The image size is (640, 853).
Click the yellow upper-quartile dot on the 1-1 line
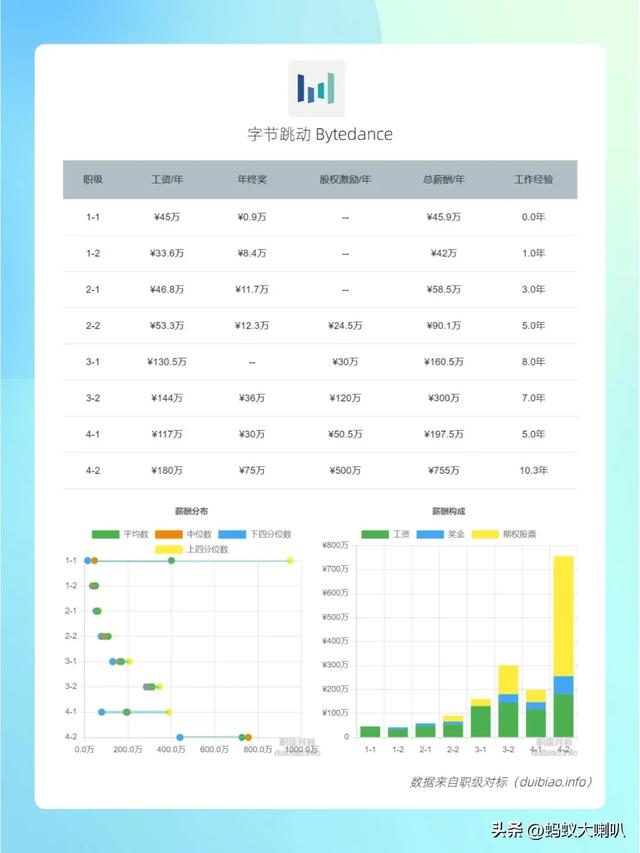tap(290, 560)
